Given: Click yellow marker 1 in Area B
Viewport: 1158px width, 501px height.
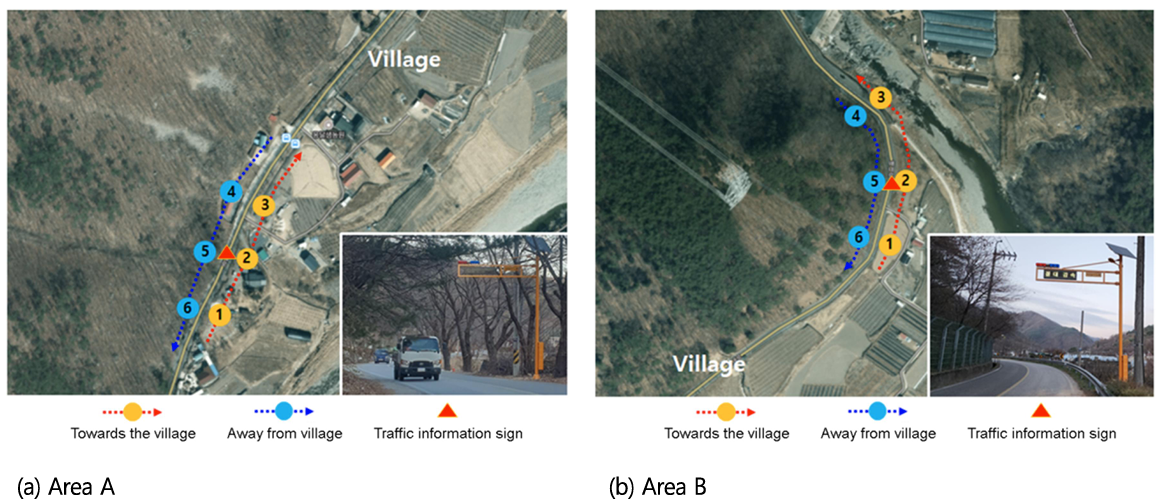Looking at the screenshot, I should point(889,242).
